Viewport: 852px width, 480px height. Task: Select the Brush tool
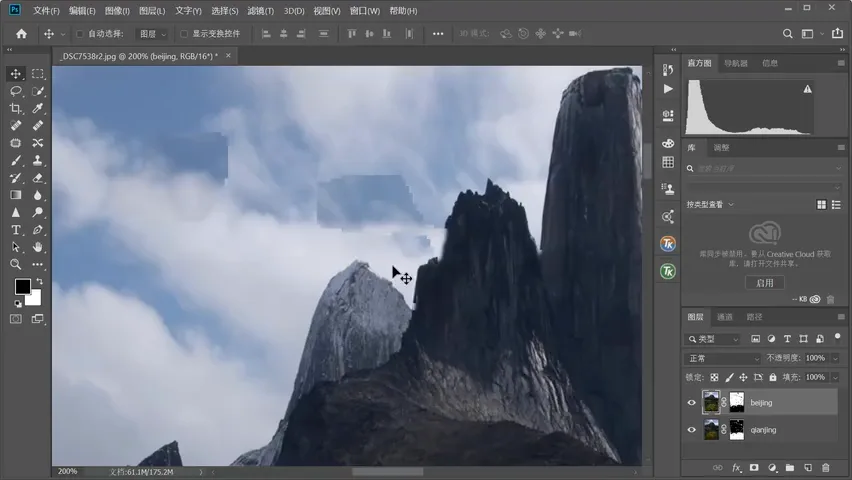[x=16, y=160]
